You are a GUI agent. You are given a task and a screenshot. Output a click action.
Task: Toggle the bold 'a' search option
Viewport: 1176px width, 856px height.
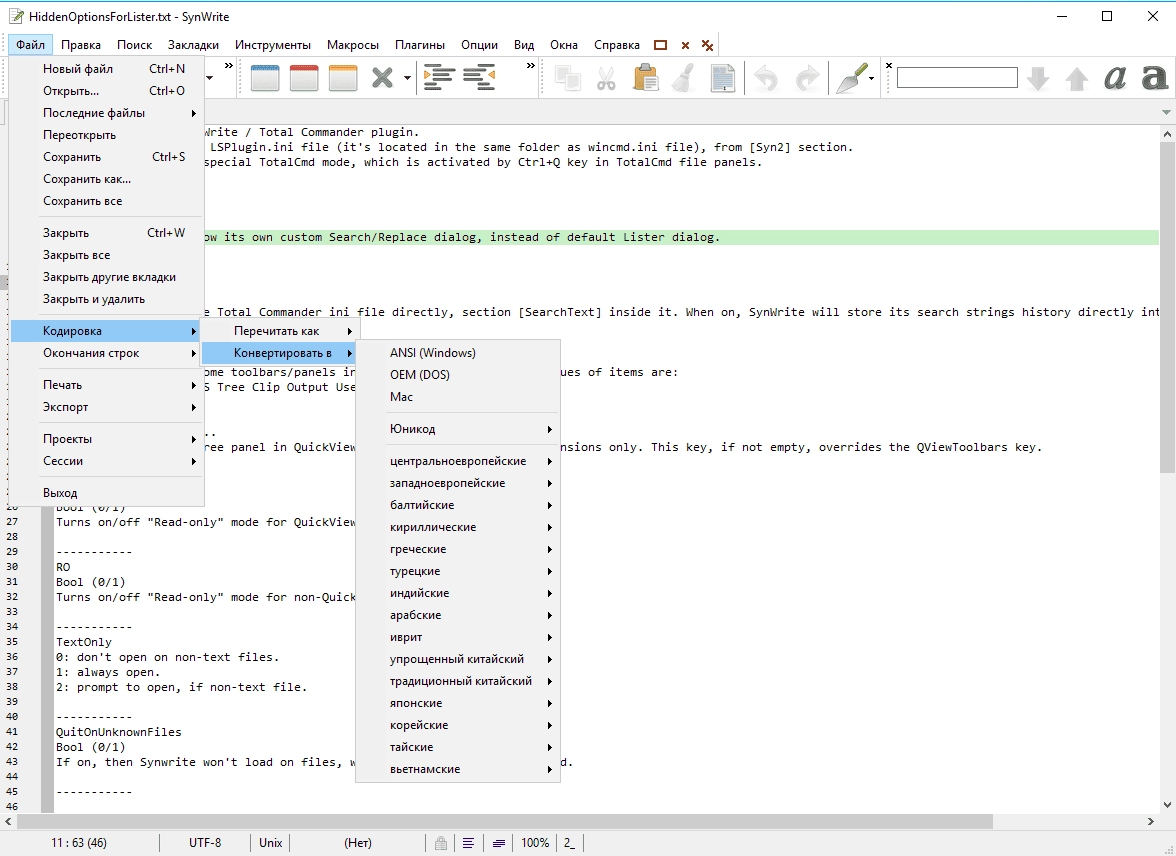click(x=1154, y=78)
